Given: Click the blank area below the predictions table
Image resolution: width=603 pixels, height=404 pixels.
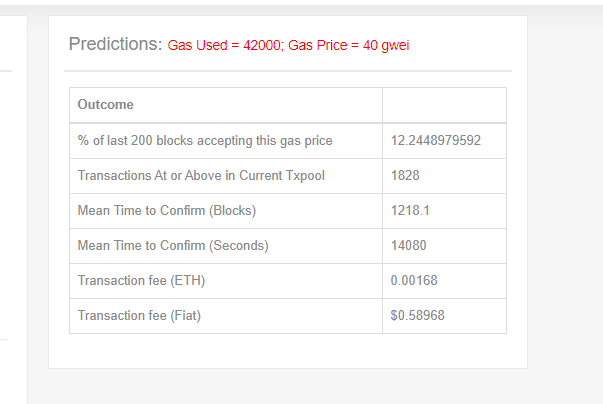Looking at the screenshot, I should 288,351.
